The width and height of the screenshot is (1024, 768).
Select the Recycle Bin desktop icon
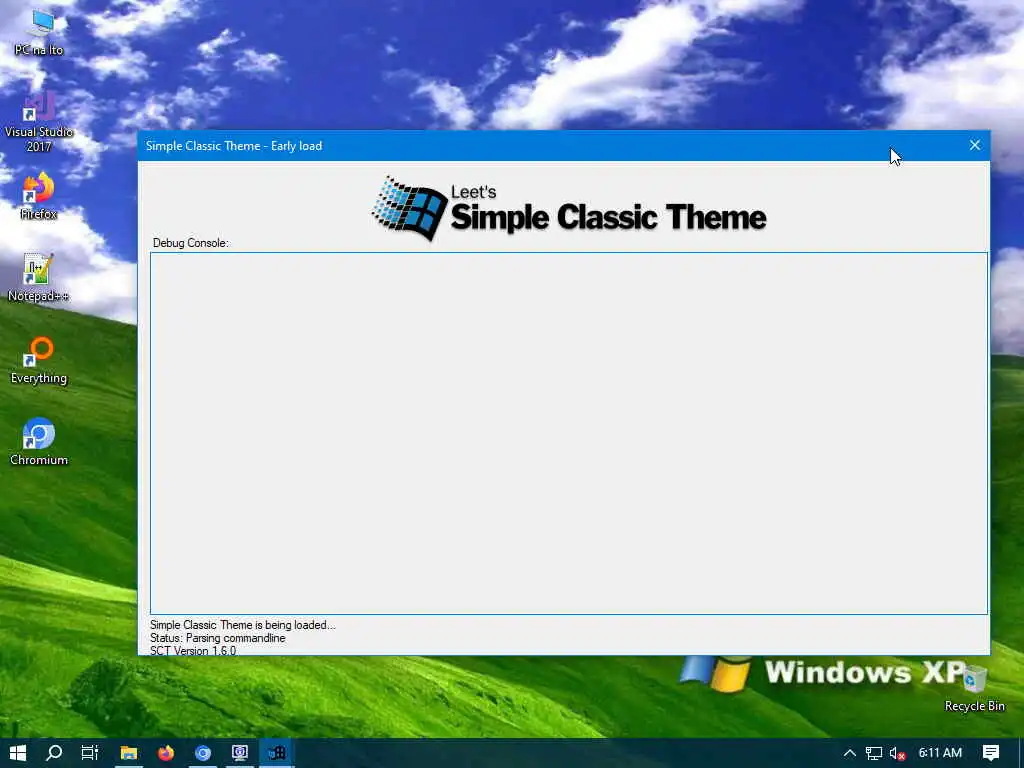tap(974, 688)
